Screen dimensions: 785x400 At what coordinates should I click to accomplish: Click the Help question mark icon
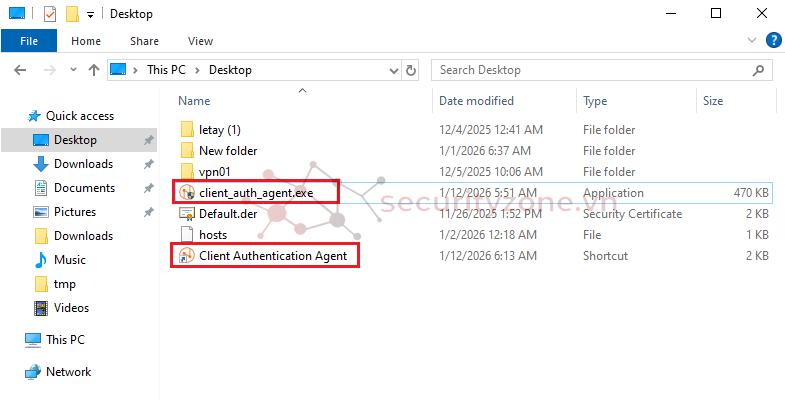pyautogui.click(x=773, y=41)
